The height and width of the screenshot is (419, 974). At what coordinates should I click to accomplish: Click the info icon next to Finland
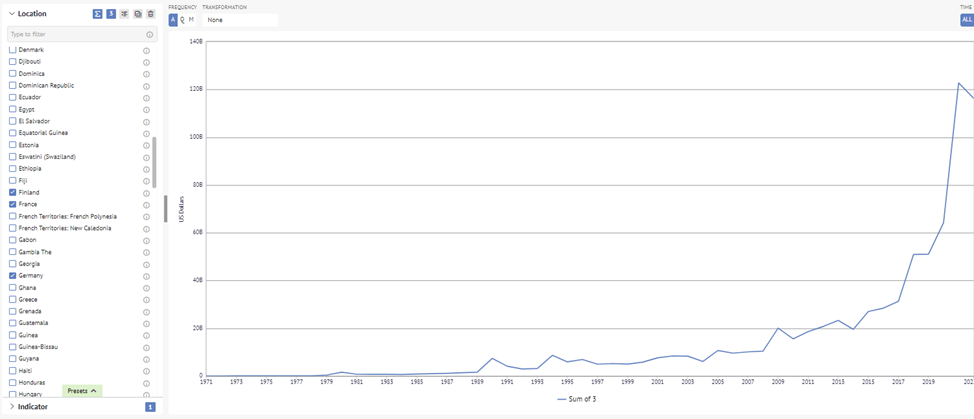[147, 193]
